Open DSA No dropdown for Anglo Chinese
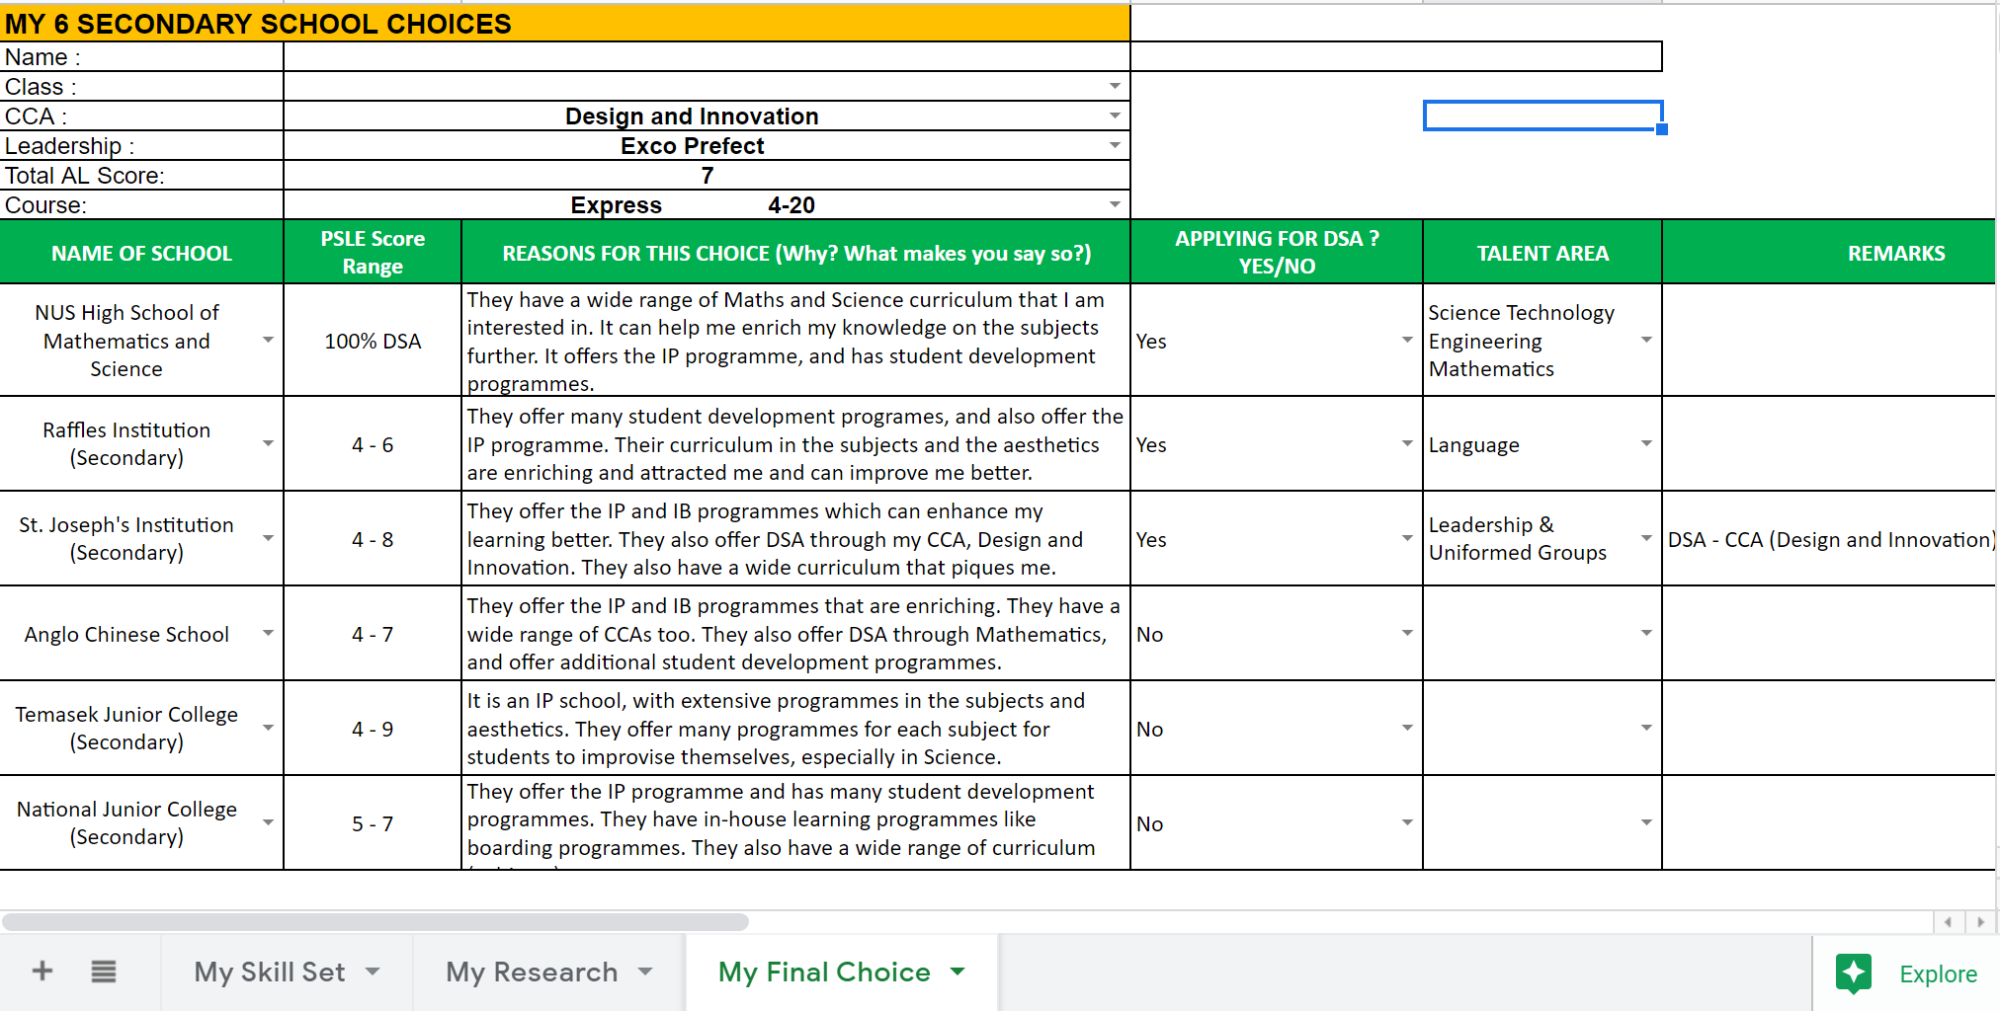The image size is (2000, 1011). click(1407, 634)
